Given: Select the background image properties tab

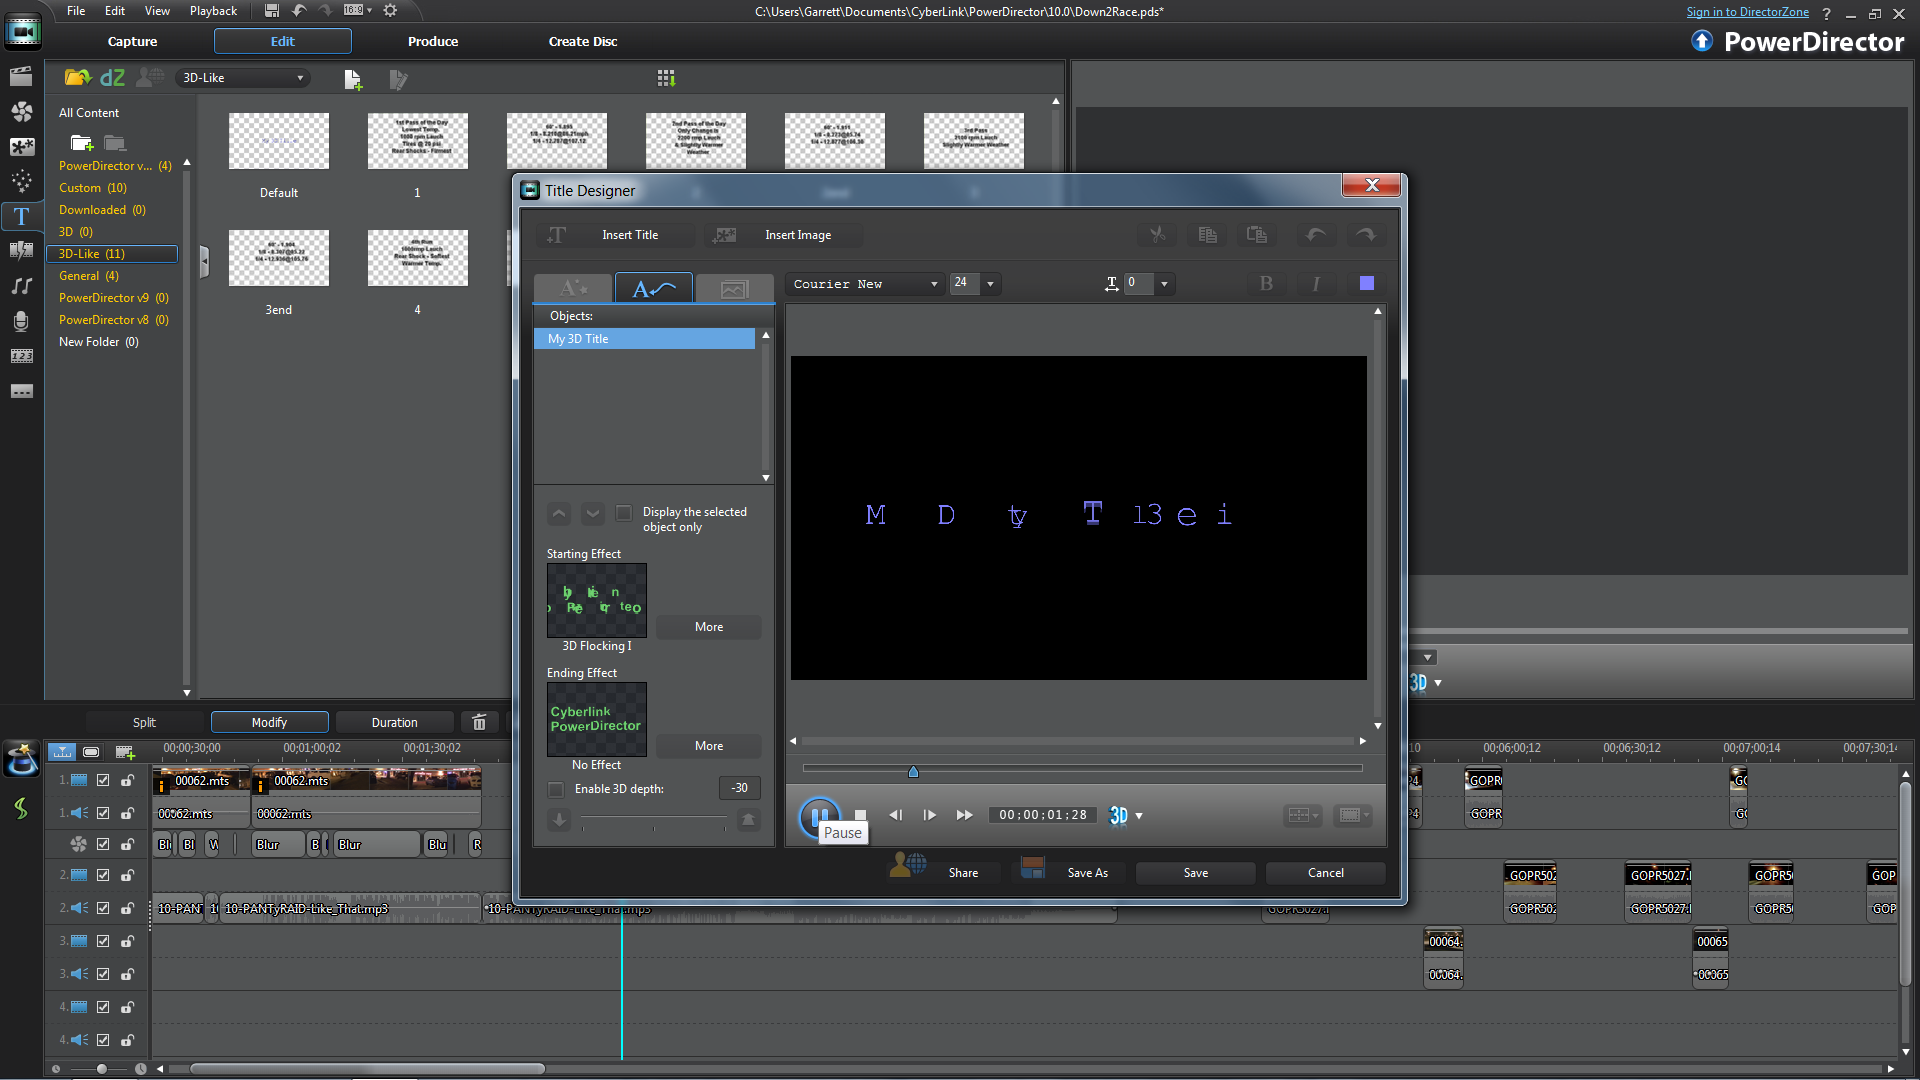Looking at the screenshot, I should pos(734,288).
